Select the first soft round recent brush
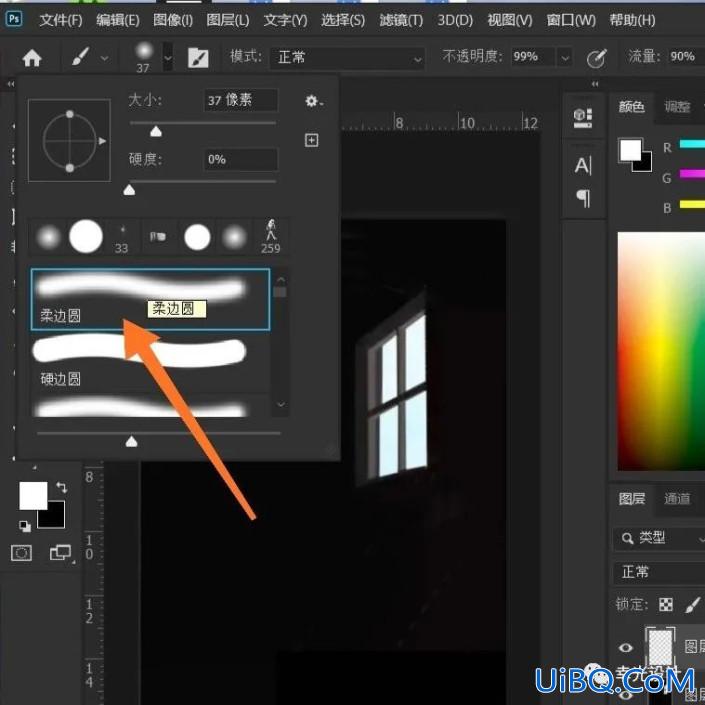 tap(48, 236)
